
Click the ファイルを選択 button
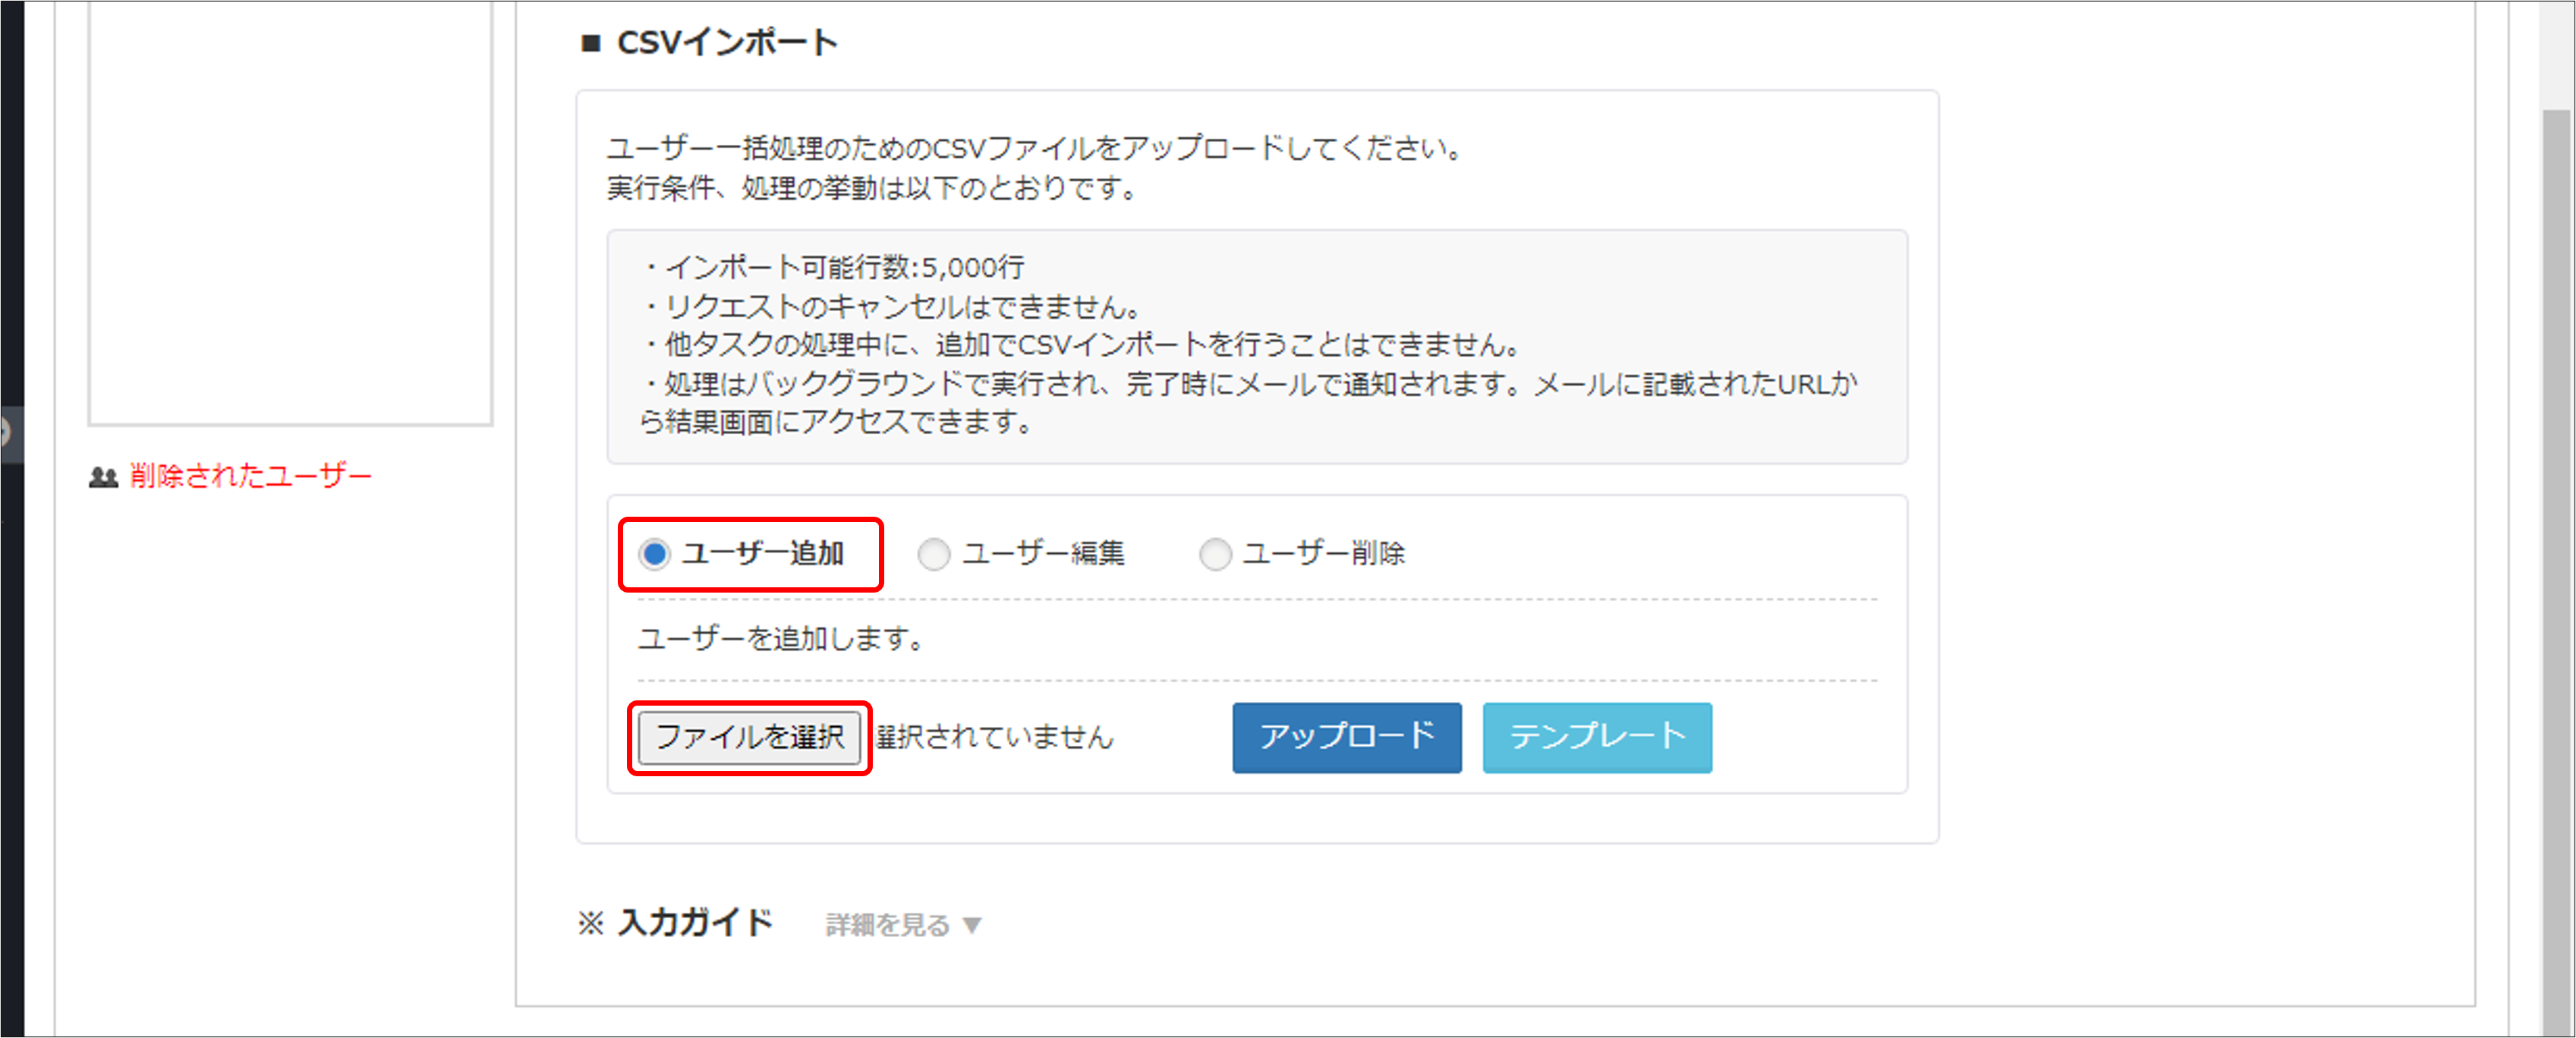[x=749, y=738]
